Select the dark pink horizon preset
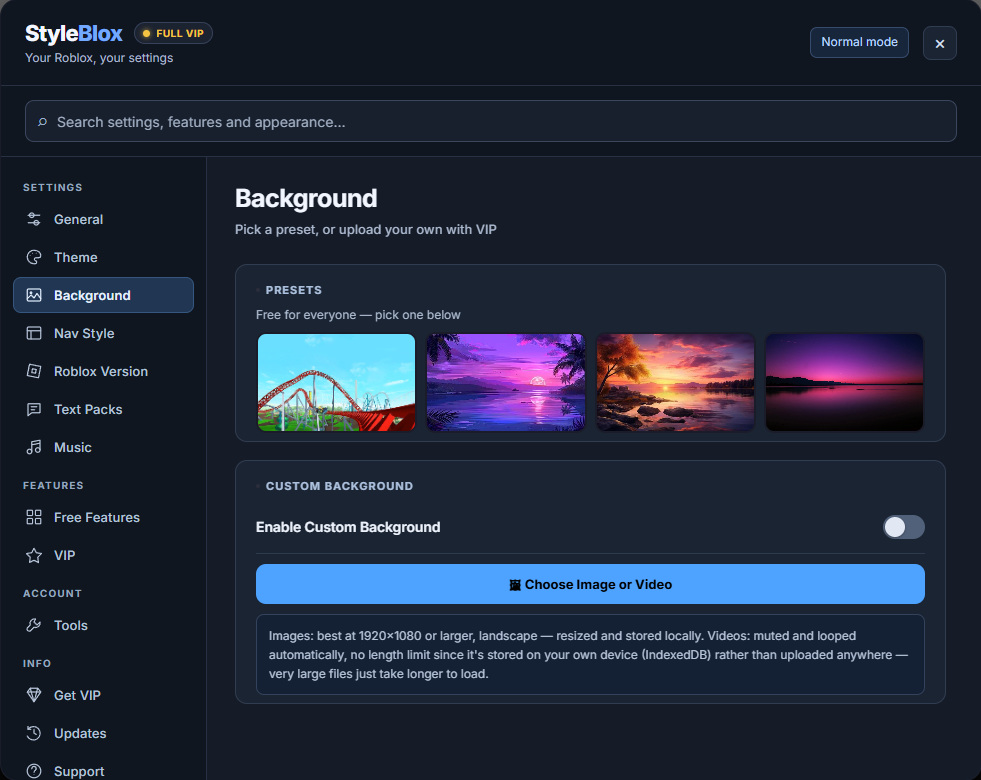 [x=844, y=382]
